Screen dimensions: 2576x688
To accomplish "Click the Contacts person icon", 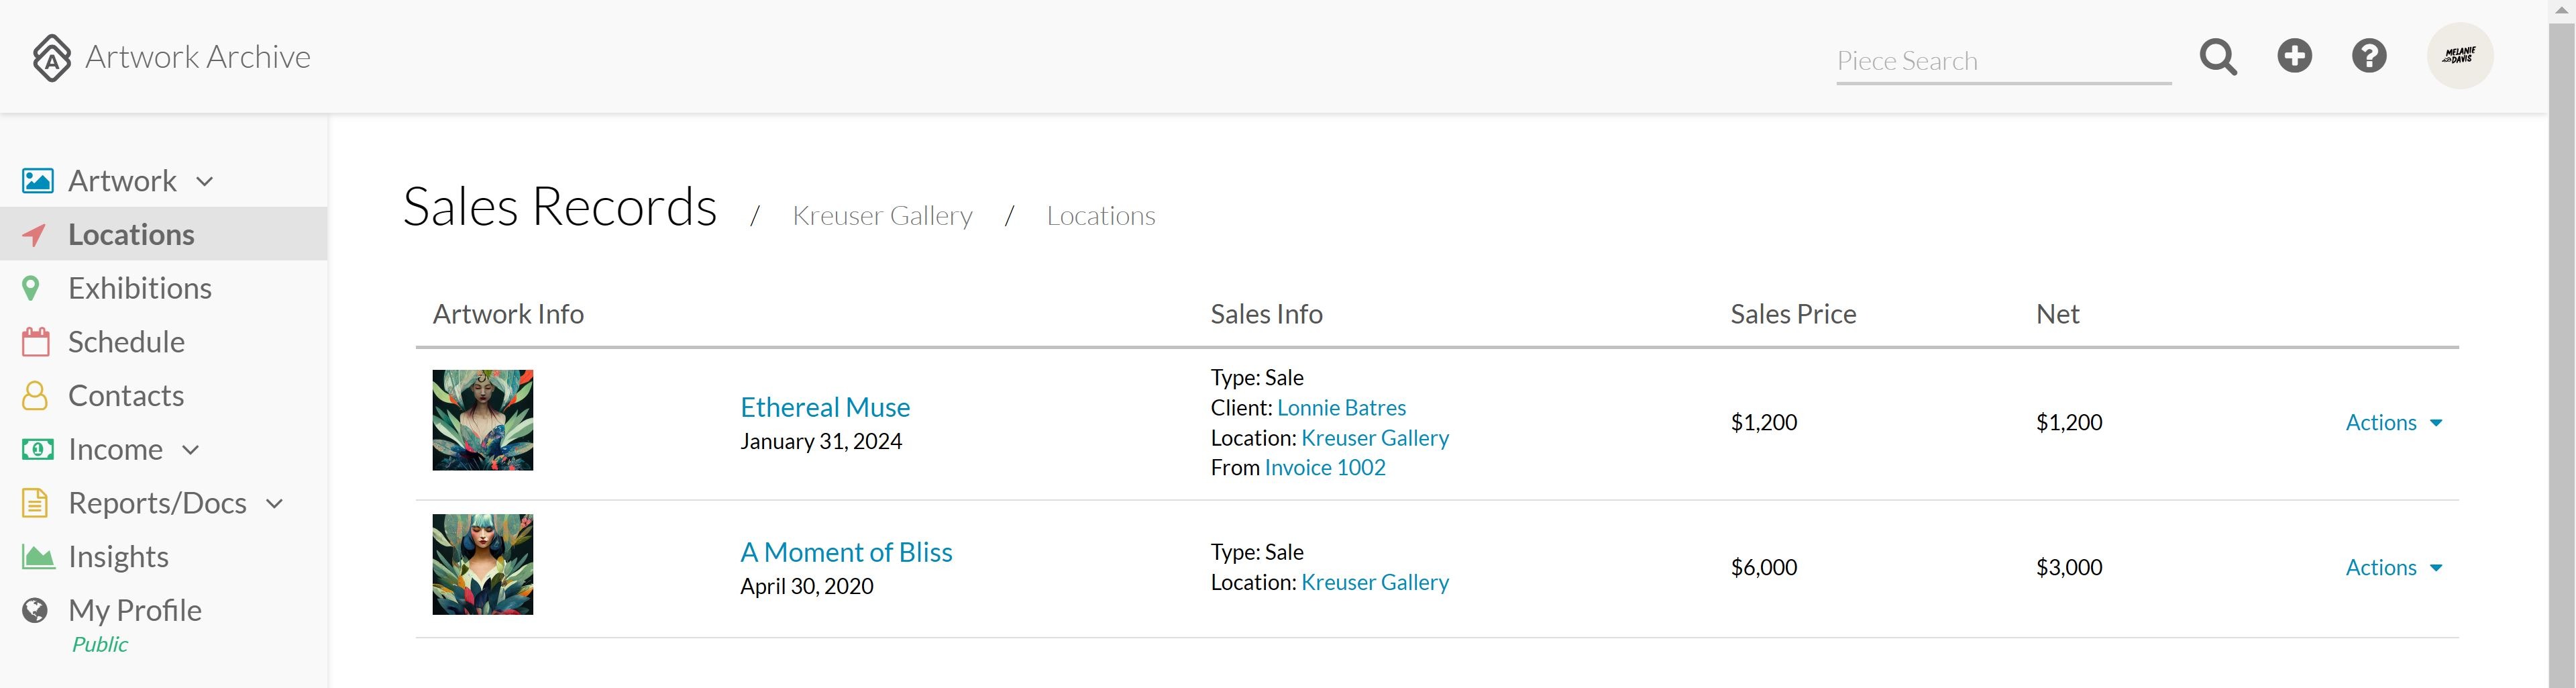I will (35, 396).
